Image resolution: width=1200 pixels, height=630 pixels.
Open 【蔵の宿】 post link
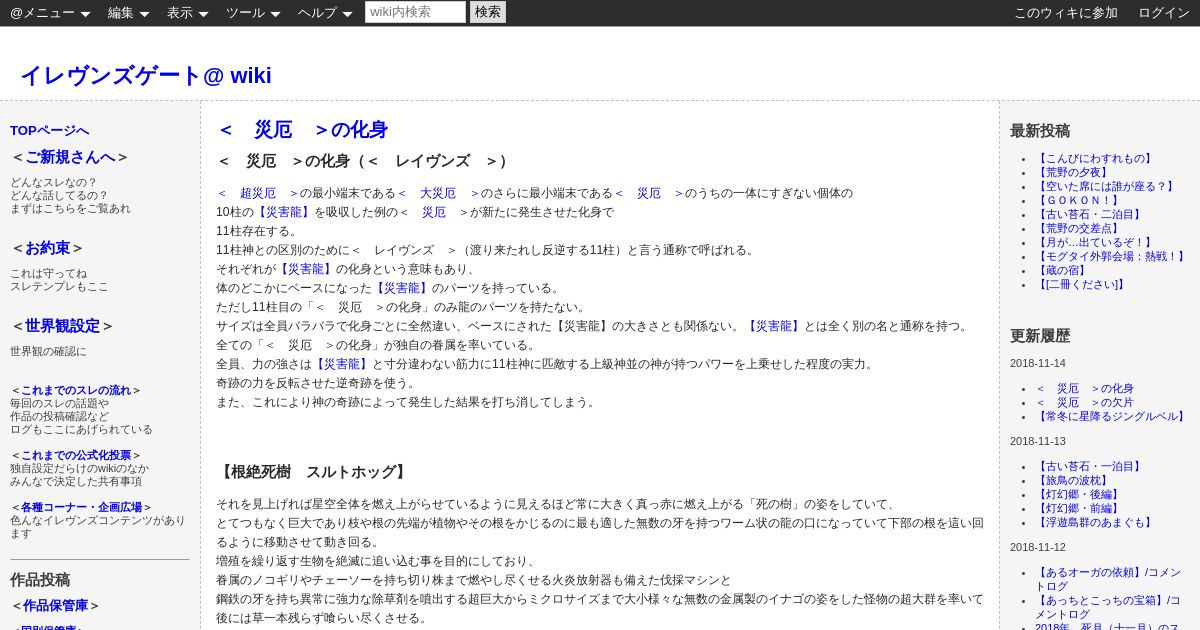pyautogui.click(x=1060, y=271)
